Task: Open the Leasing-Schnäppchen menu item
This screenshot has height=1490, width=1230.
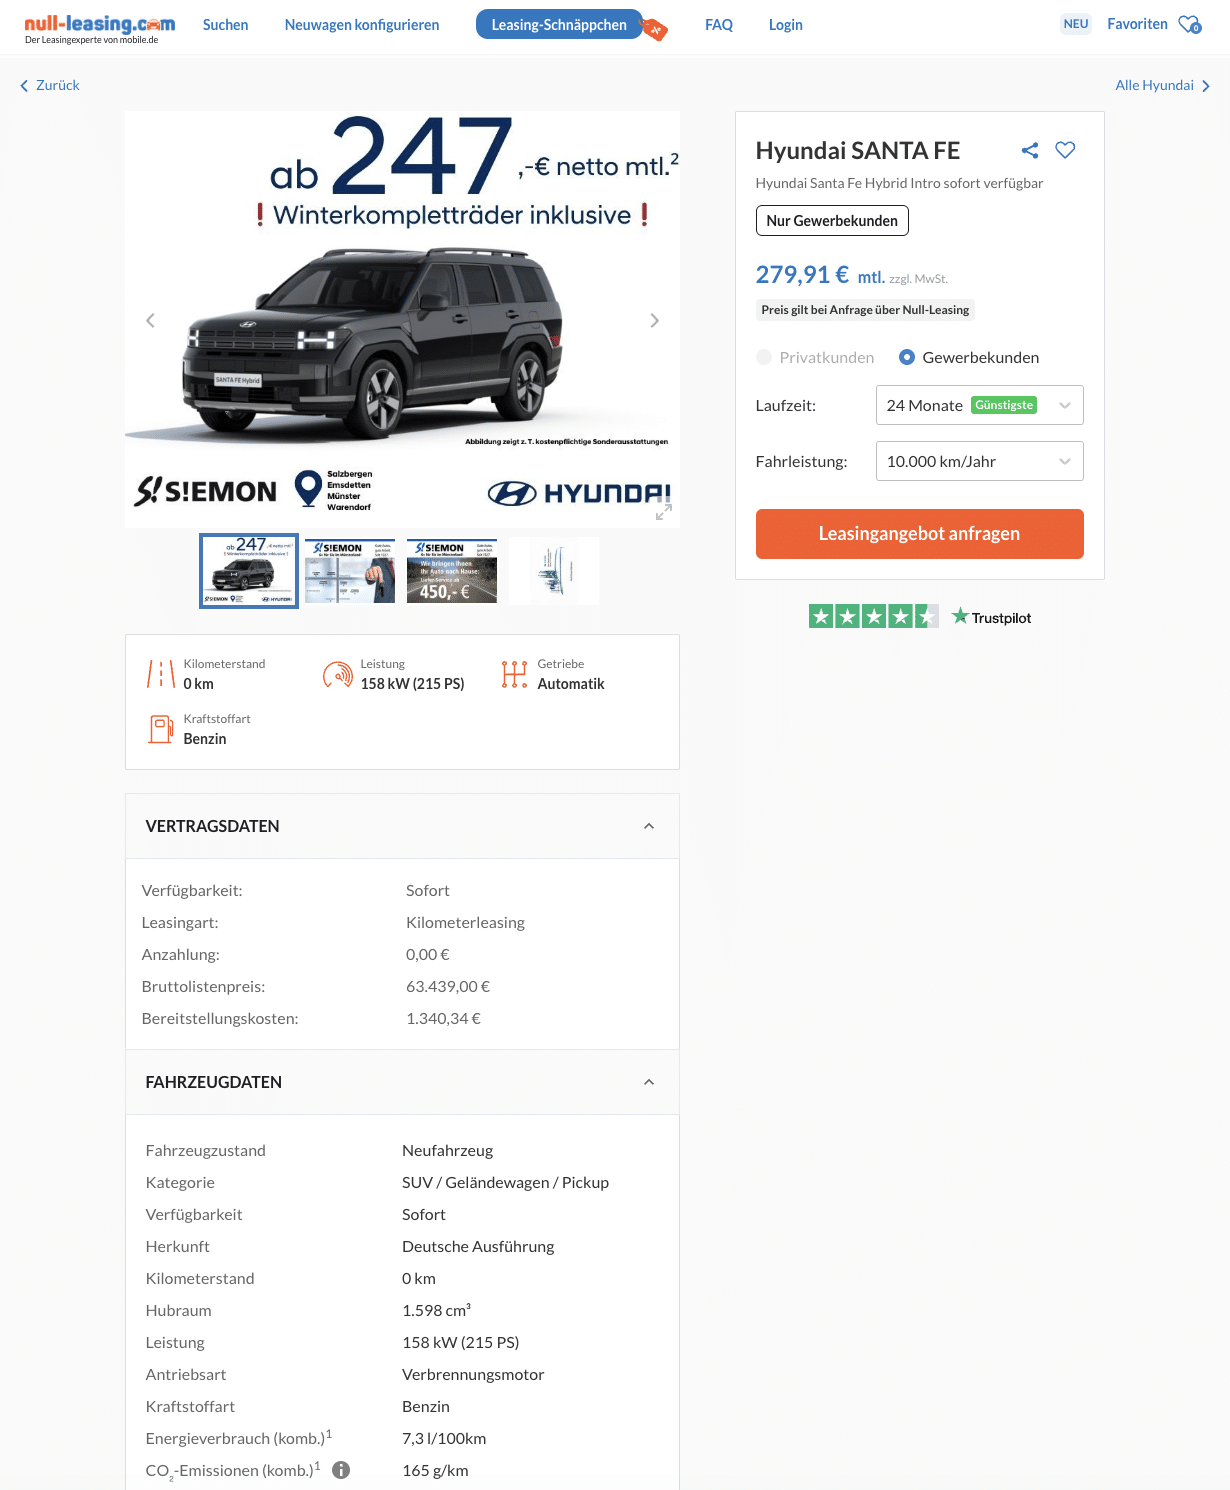Action: [559, 25]
